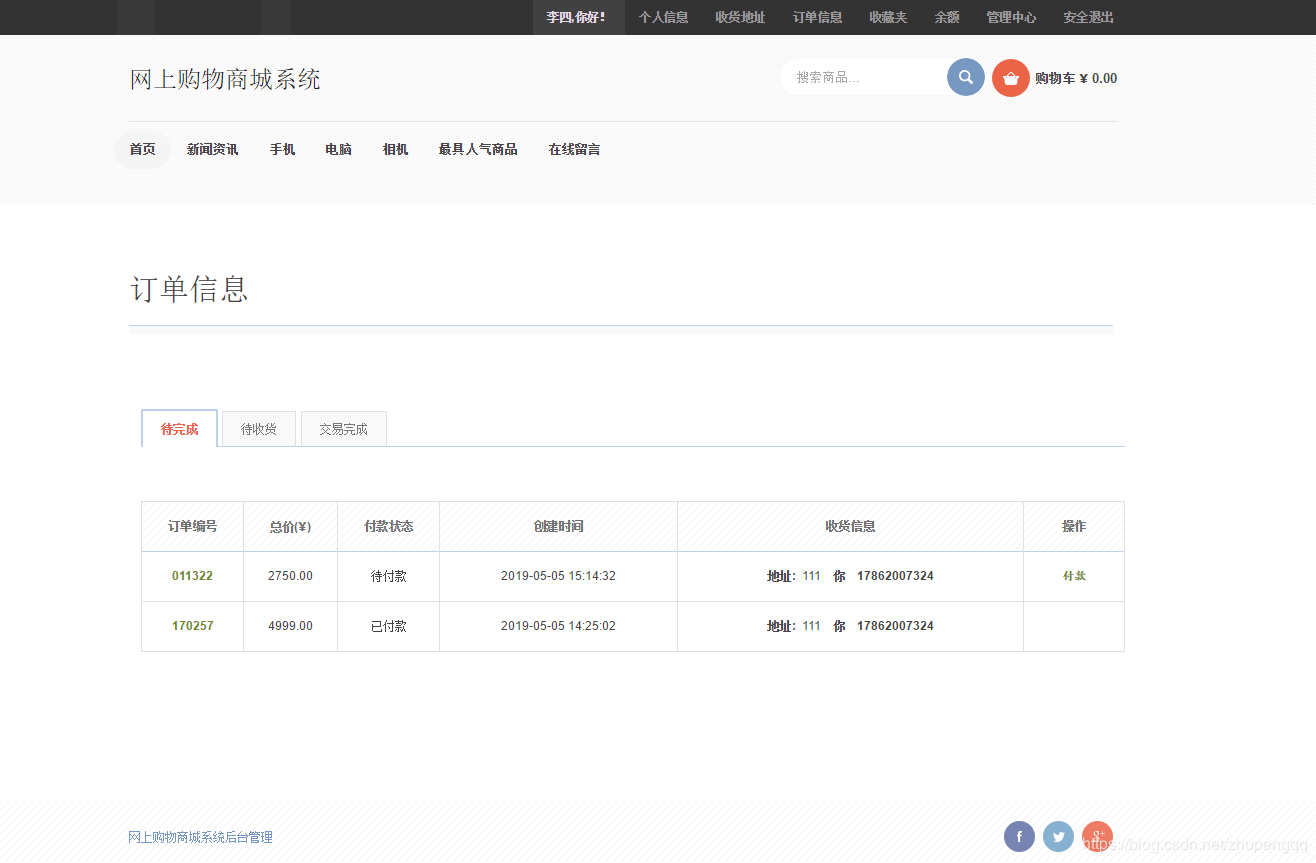
Task: Go to 个人信息 in top bar
Action: click(663, 17)
